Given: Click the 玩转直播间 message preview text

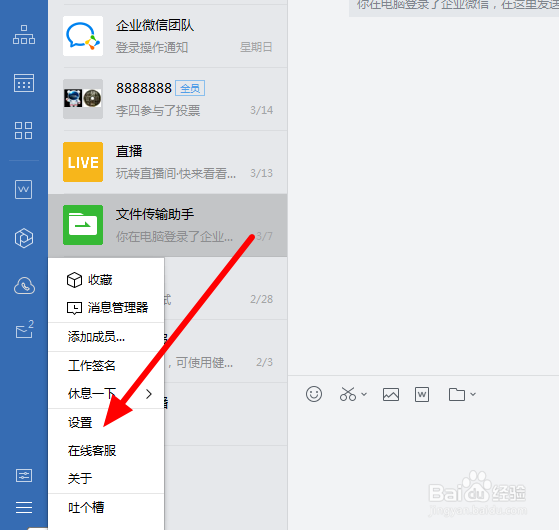Looking at the screenshot, I should point(175,174).
